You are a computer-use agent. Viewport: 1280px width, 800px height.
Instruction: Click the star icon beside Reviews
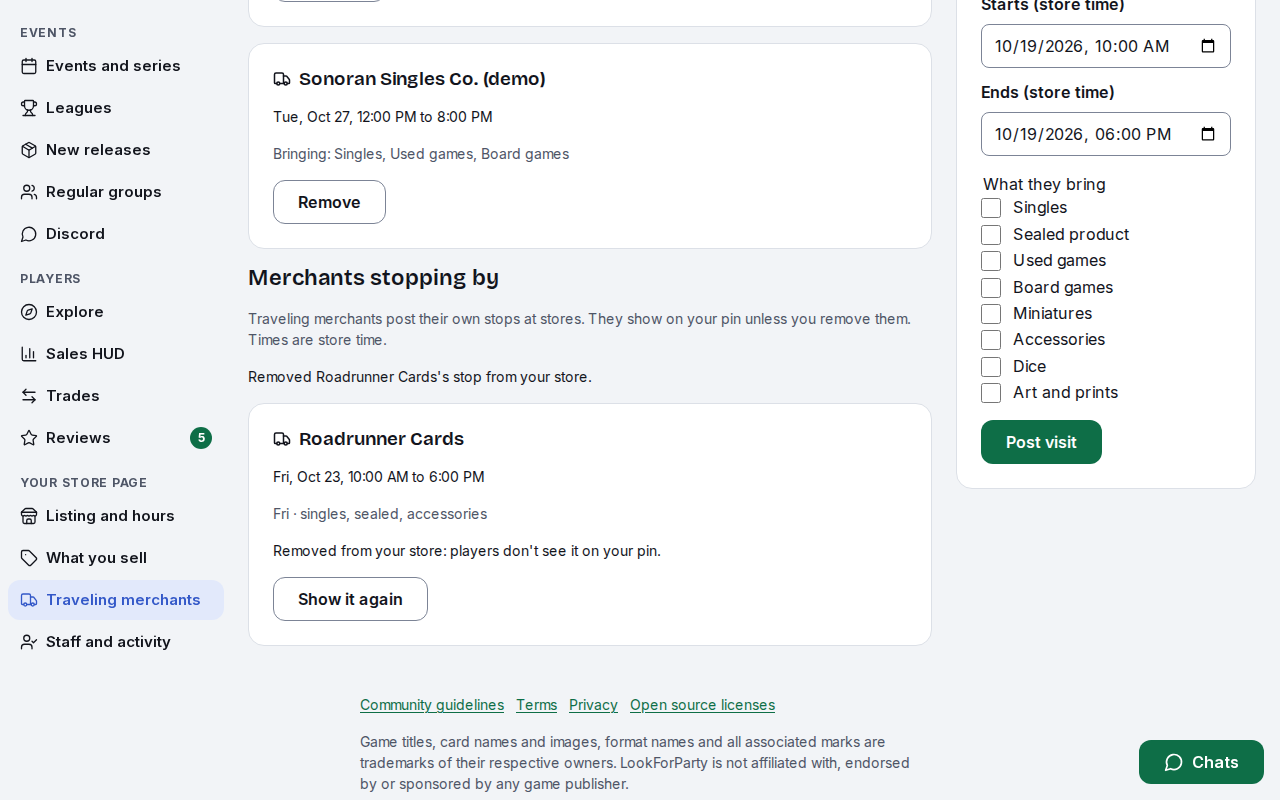coord(29,438)
